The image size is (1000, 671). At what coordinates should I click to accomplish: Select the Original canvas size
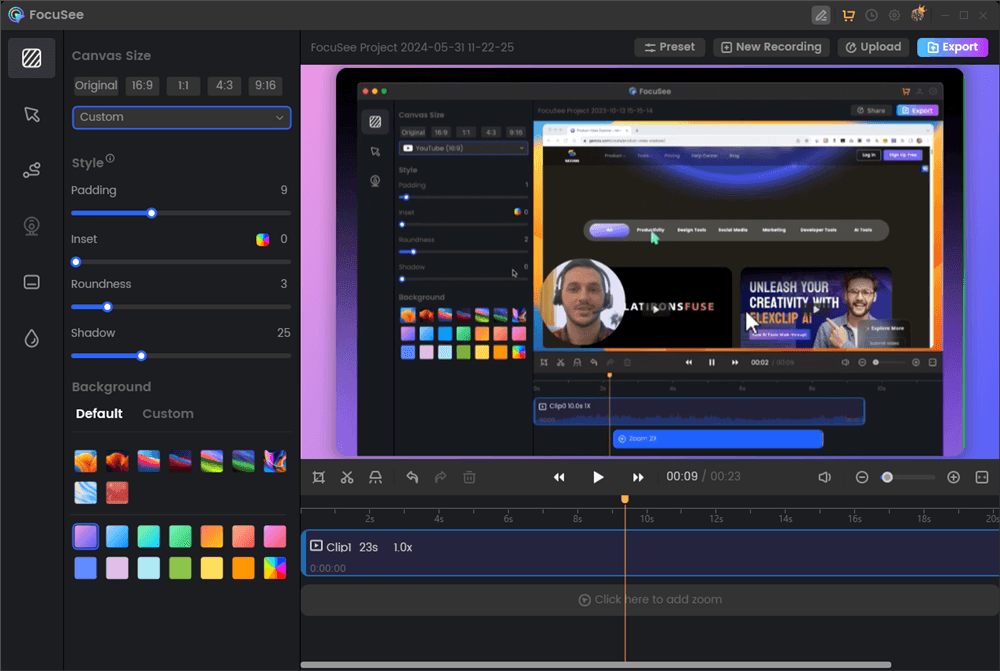point(96,85)
